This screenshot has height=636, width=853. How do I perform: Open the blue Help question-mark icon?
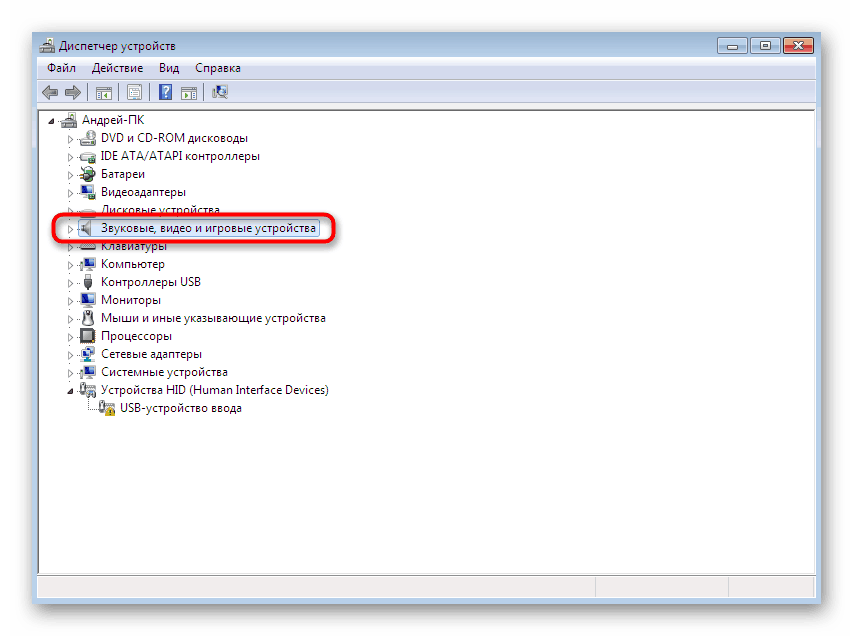165,92
